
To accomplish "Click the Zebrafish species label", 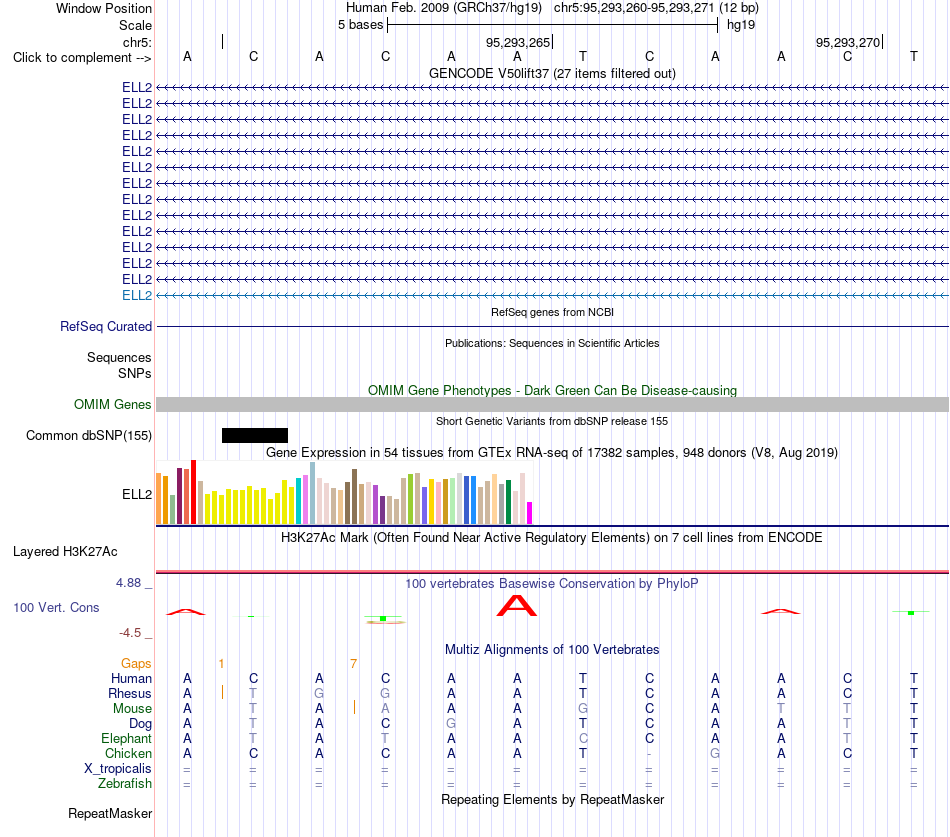I will [125, 784].
